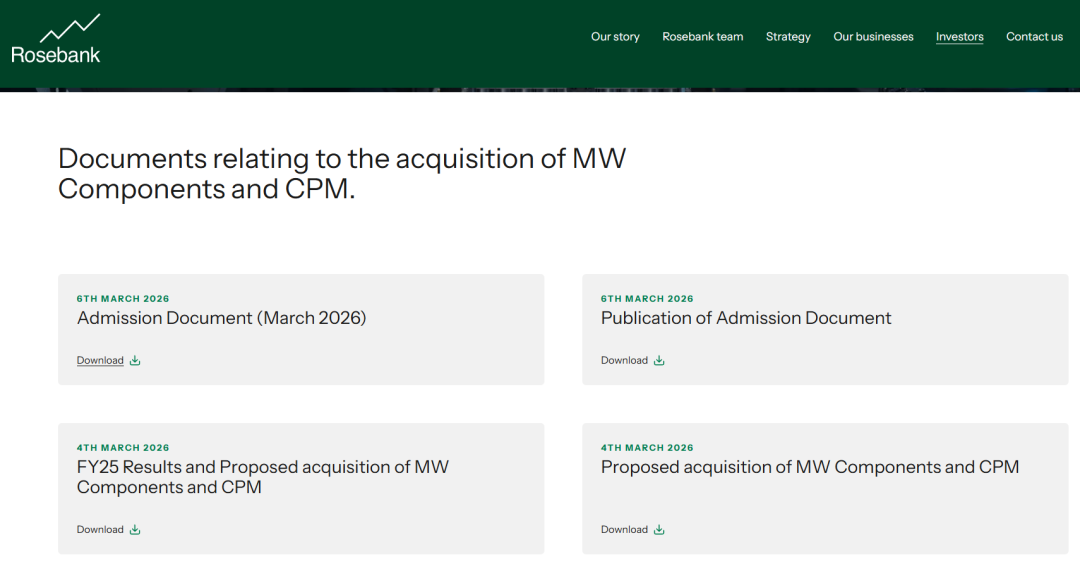Click download icon for FY25 Results card
1080x567 pixels.
point(135,530)
